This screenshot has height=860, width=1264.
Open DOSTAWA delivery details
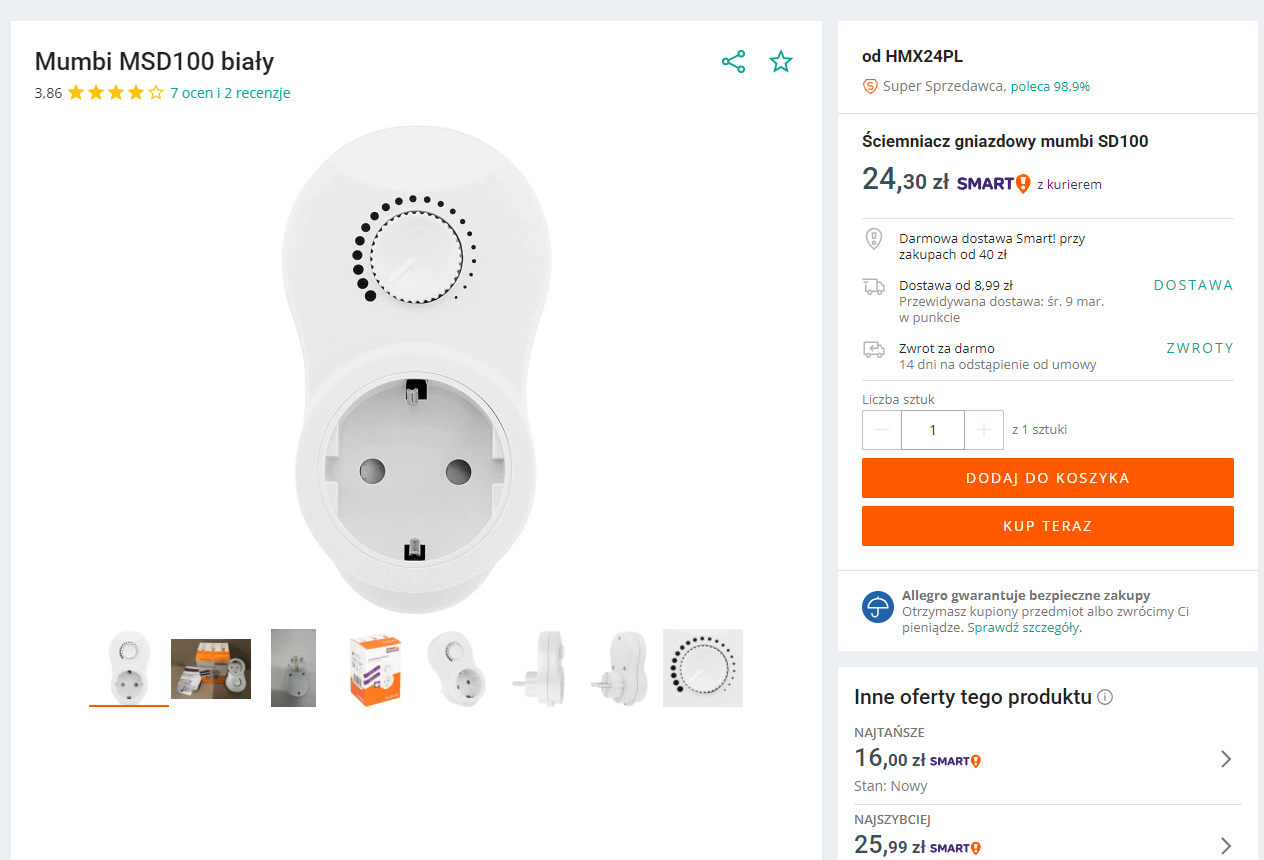tap(1193, 285)
